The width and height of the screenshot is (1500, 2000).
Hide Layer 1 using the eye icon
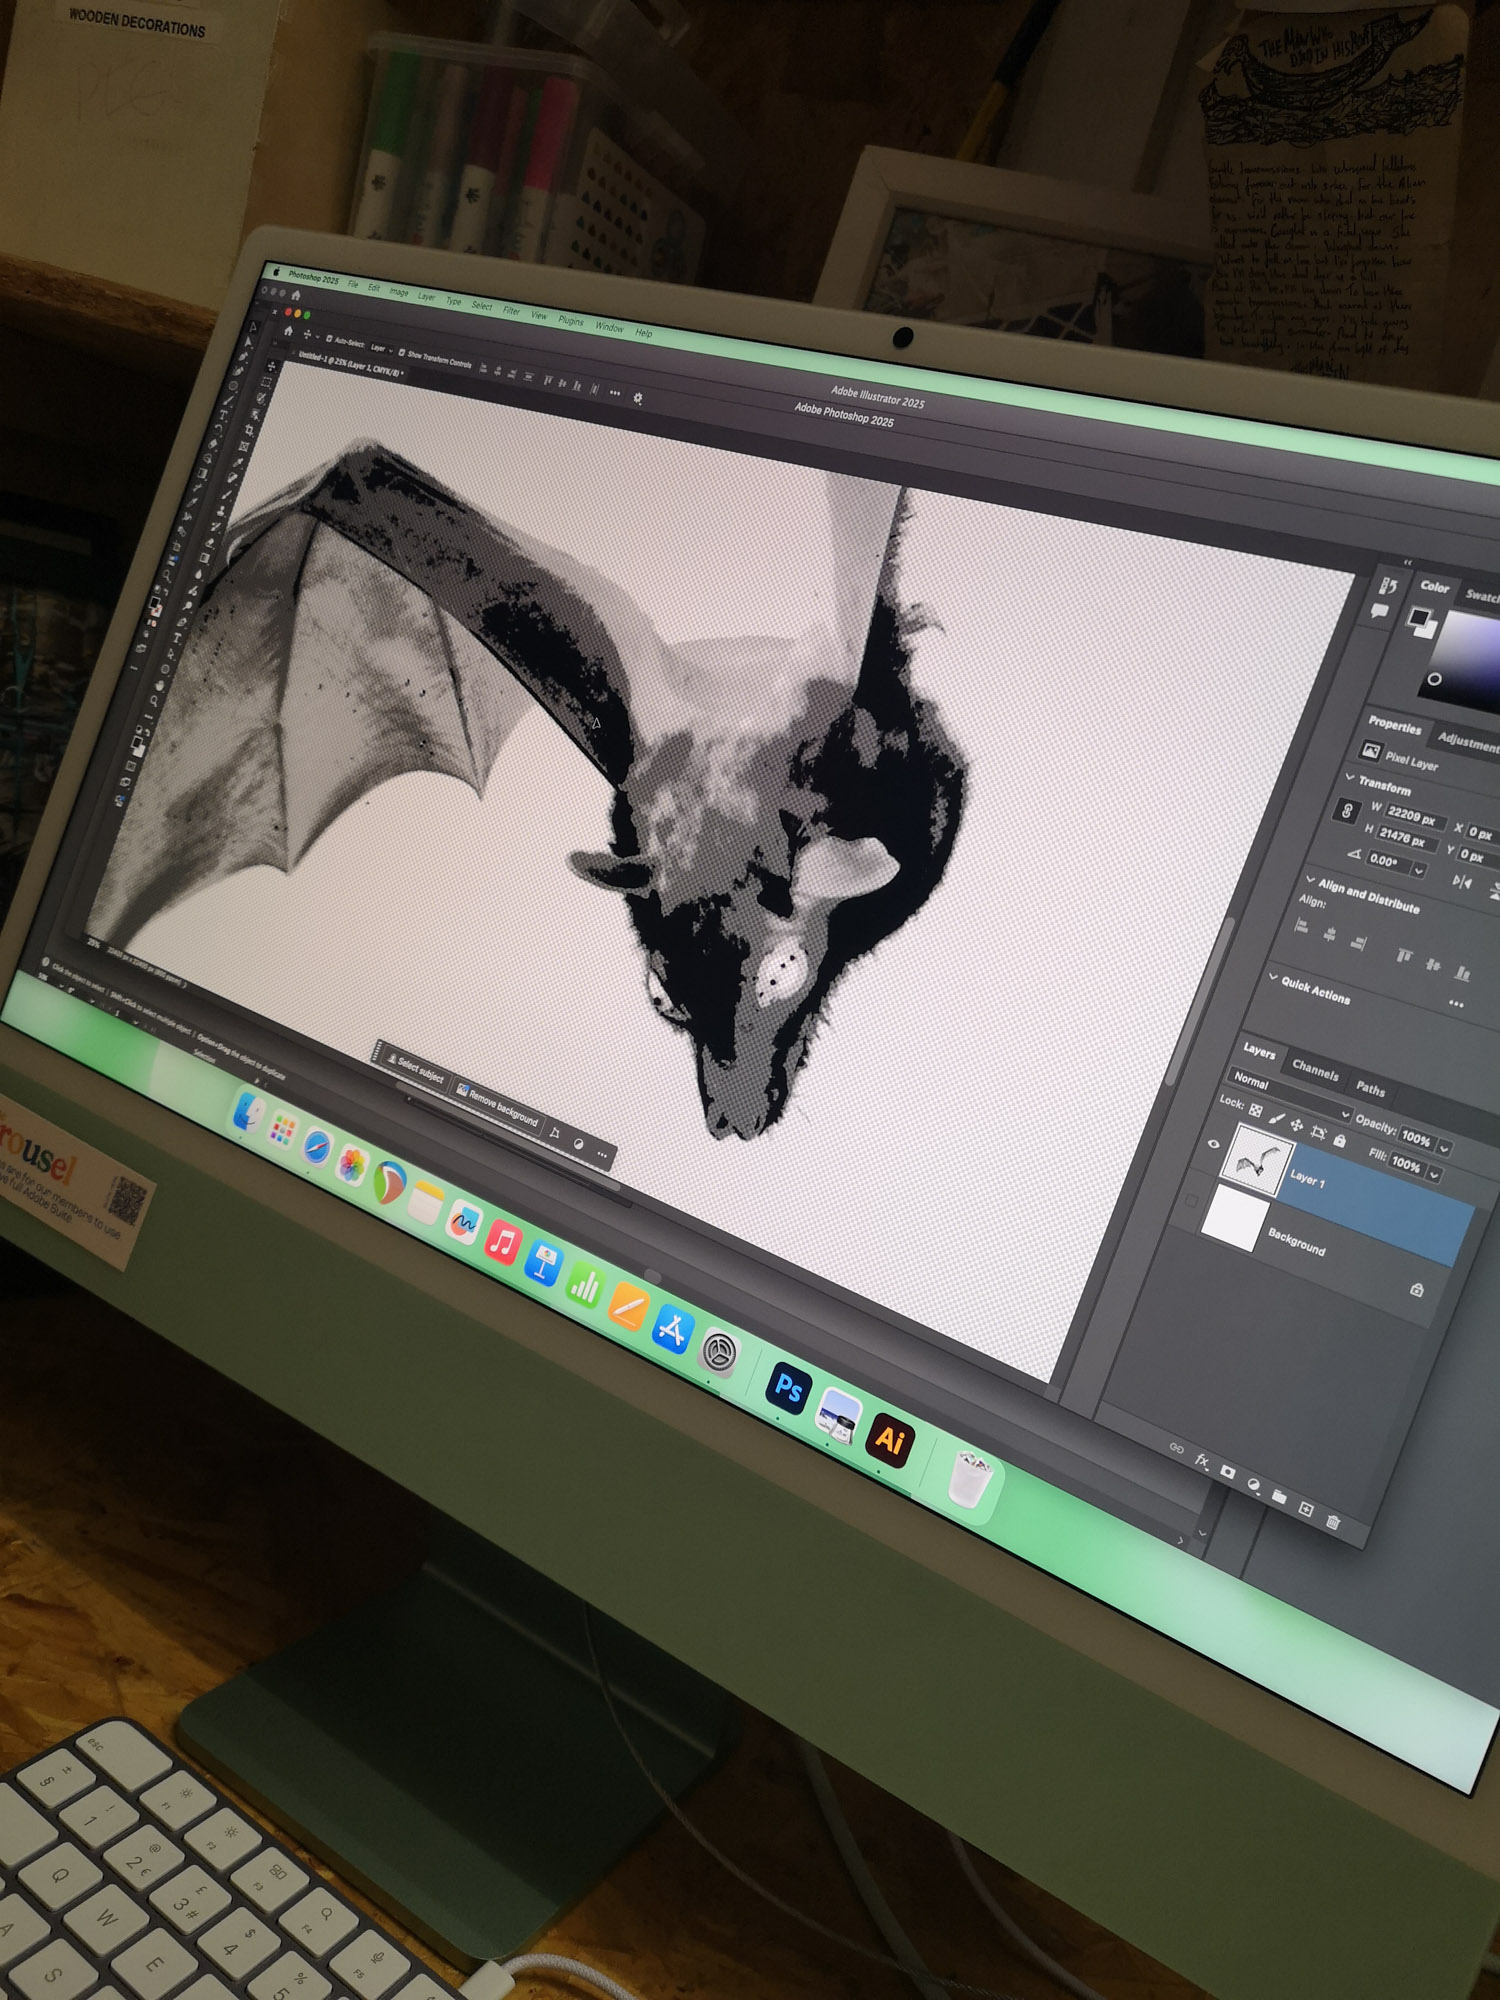coord(1213,1144)
